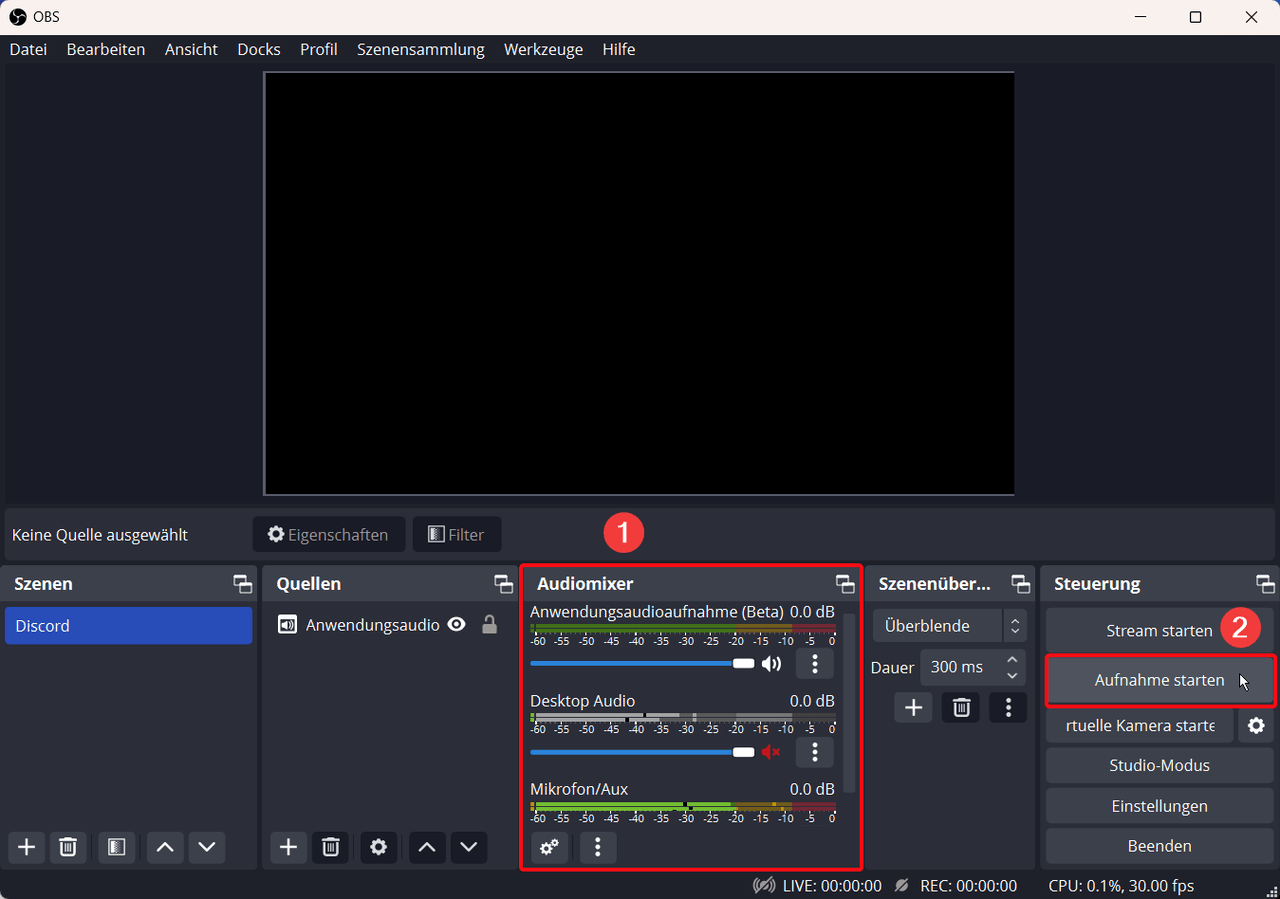Open Desktop Audio three-dot options
1280x899 pixels.
(x=815, y=752)
